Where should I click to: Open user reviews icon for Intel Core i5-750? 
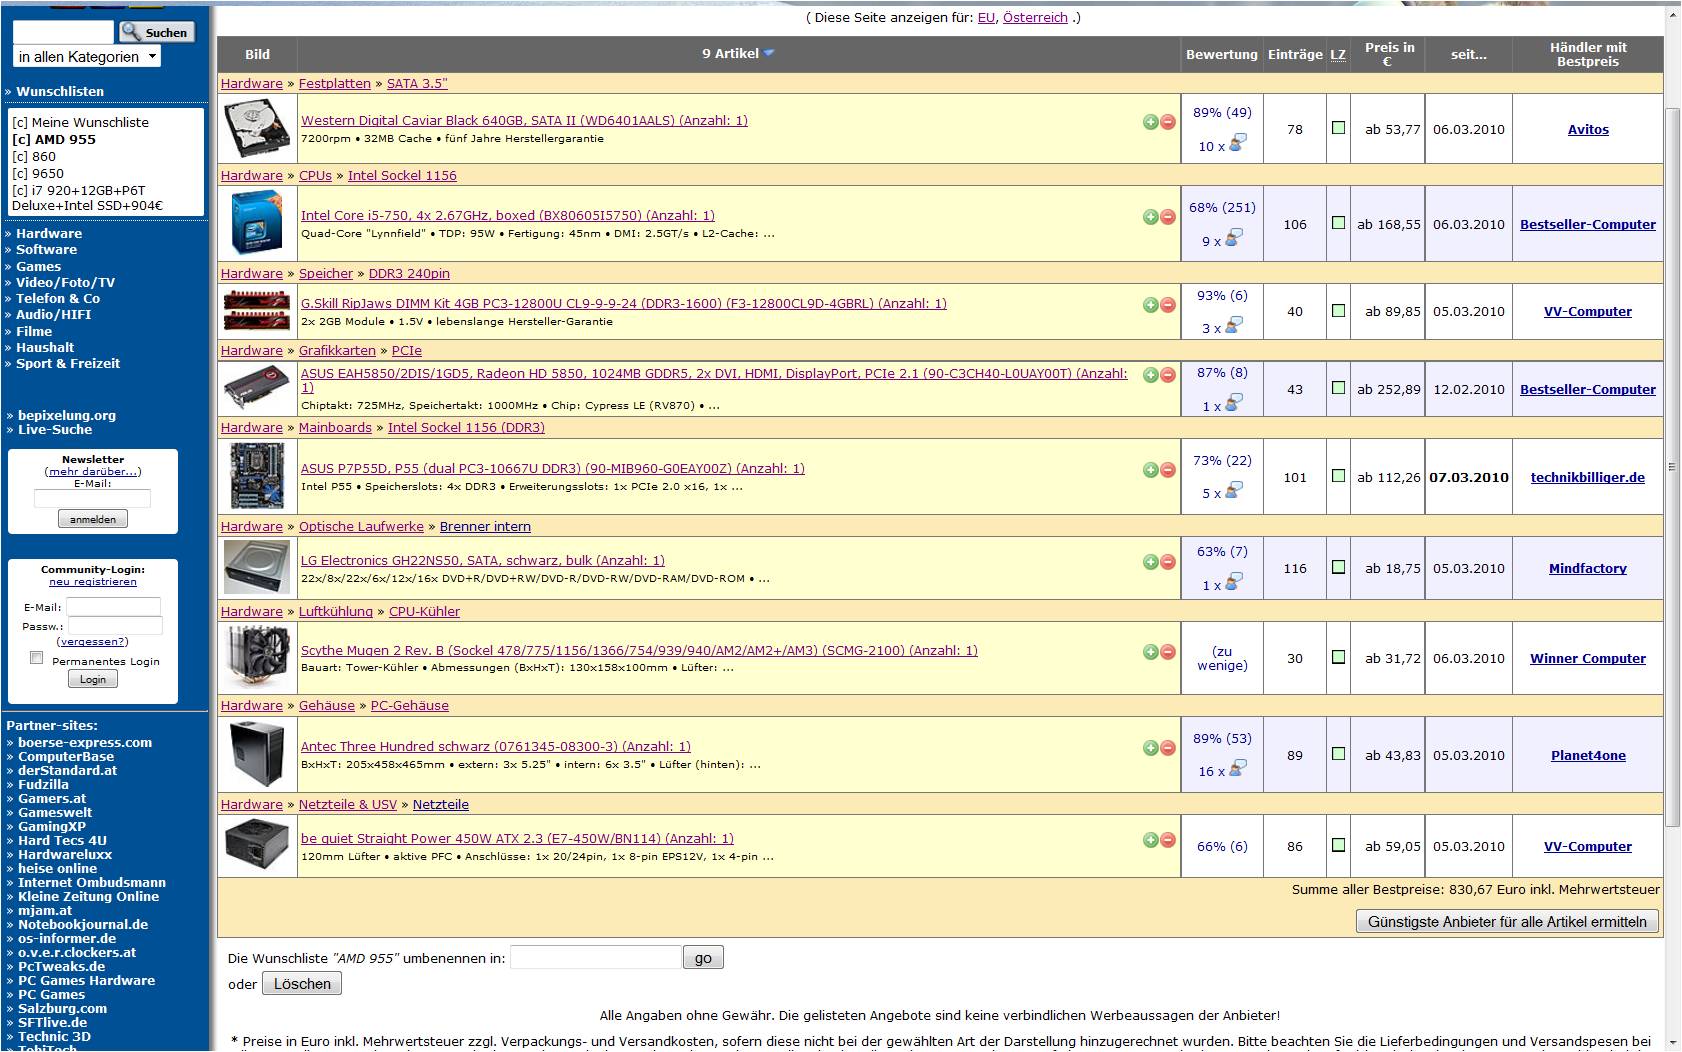click(1234, 238)
